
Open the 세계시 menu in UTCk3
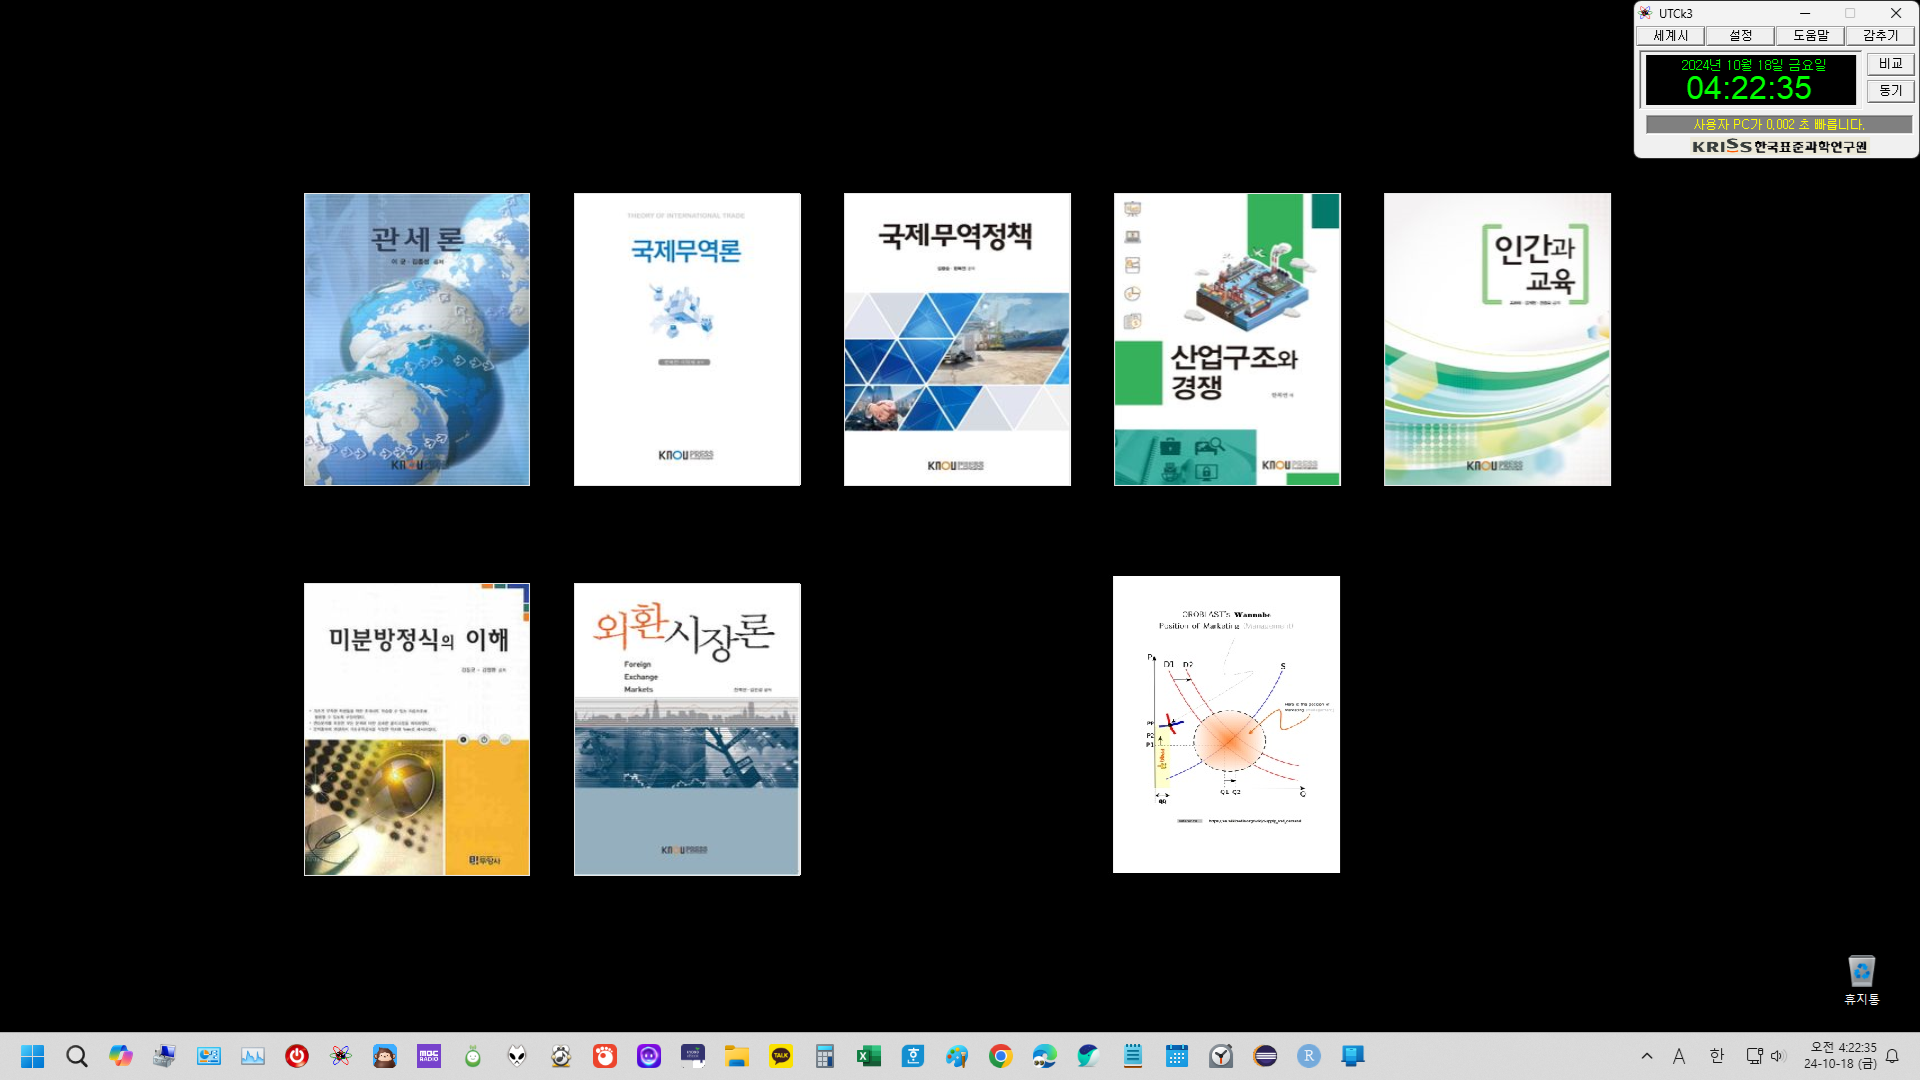tap(1670, 36)
